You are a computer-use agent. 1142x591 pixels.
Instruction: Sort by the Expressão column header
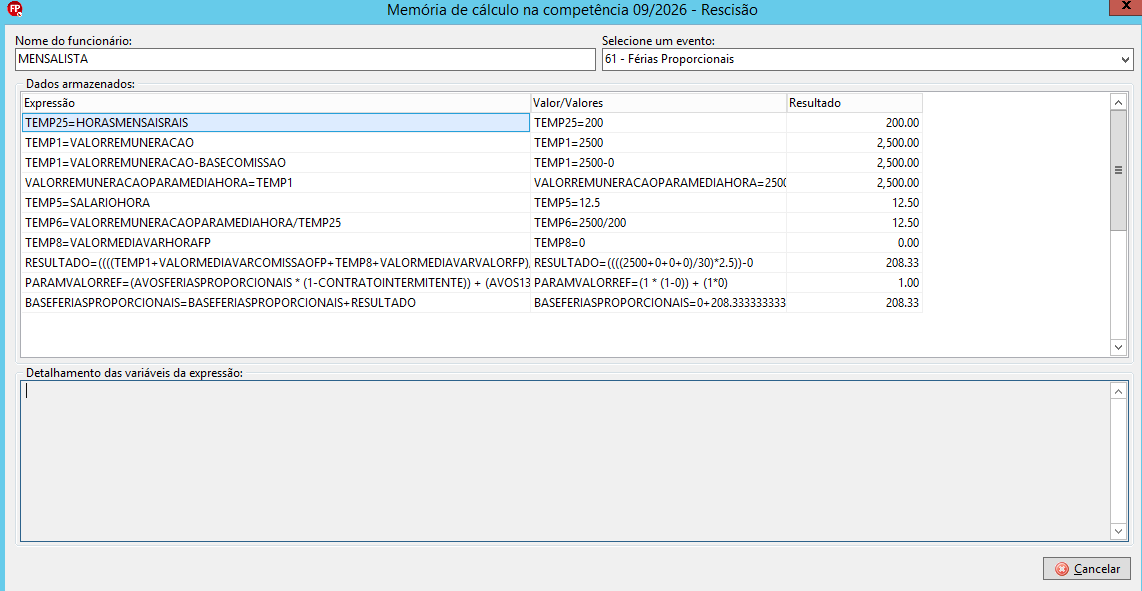pyautogui.click(x=276, y=103)
